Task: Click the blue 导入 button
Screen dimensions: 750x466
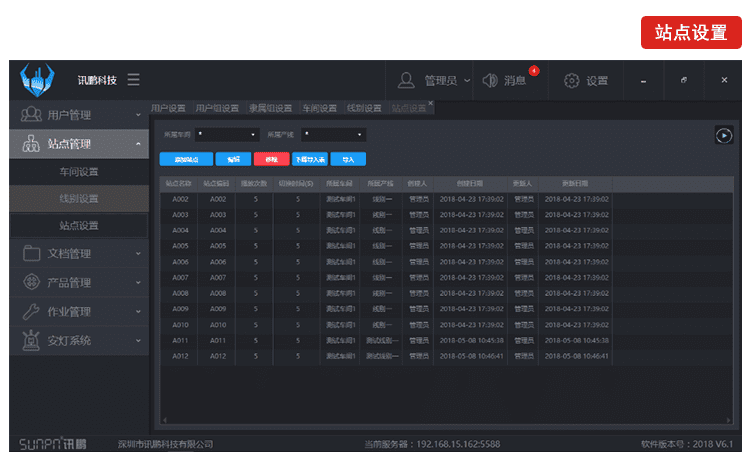Action: pyautogui.click(x=348, y=158)
